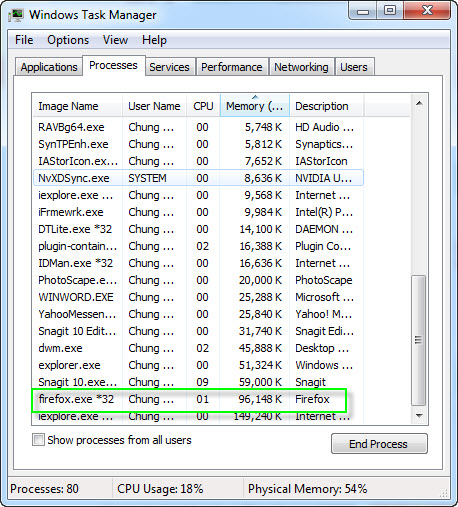Open the Options menu
Image resolution: width=458 pixels, height=507 pixels.
(x=68, y=40)
